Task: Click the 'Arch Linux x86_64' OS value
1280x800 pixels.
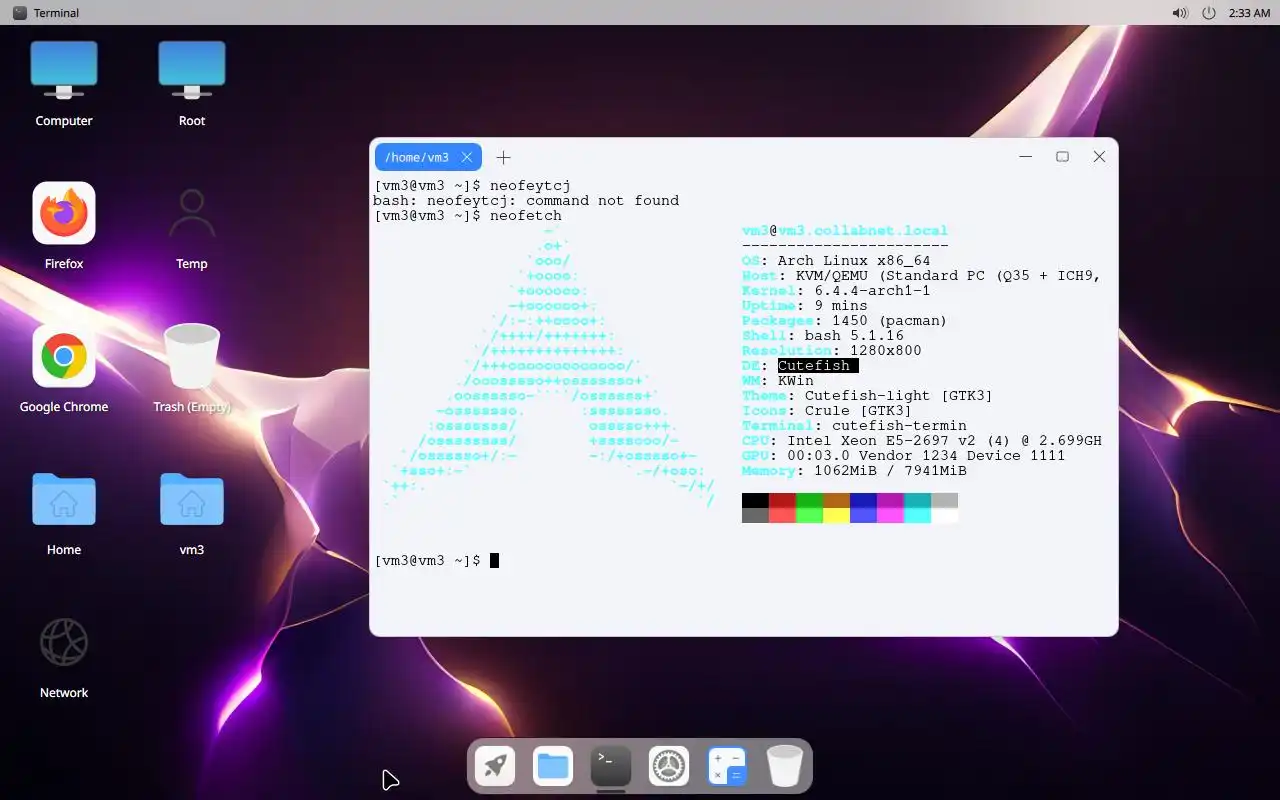Action: (x=854, y=261)
